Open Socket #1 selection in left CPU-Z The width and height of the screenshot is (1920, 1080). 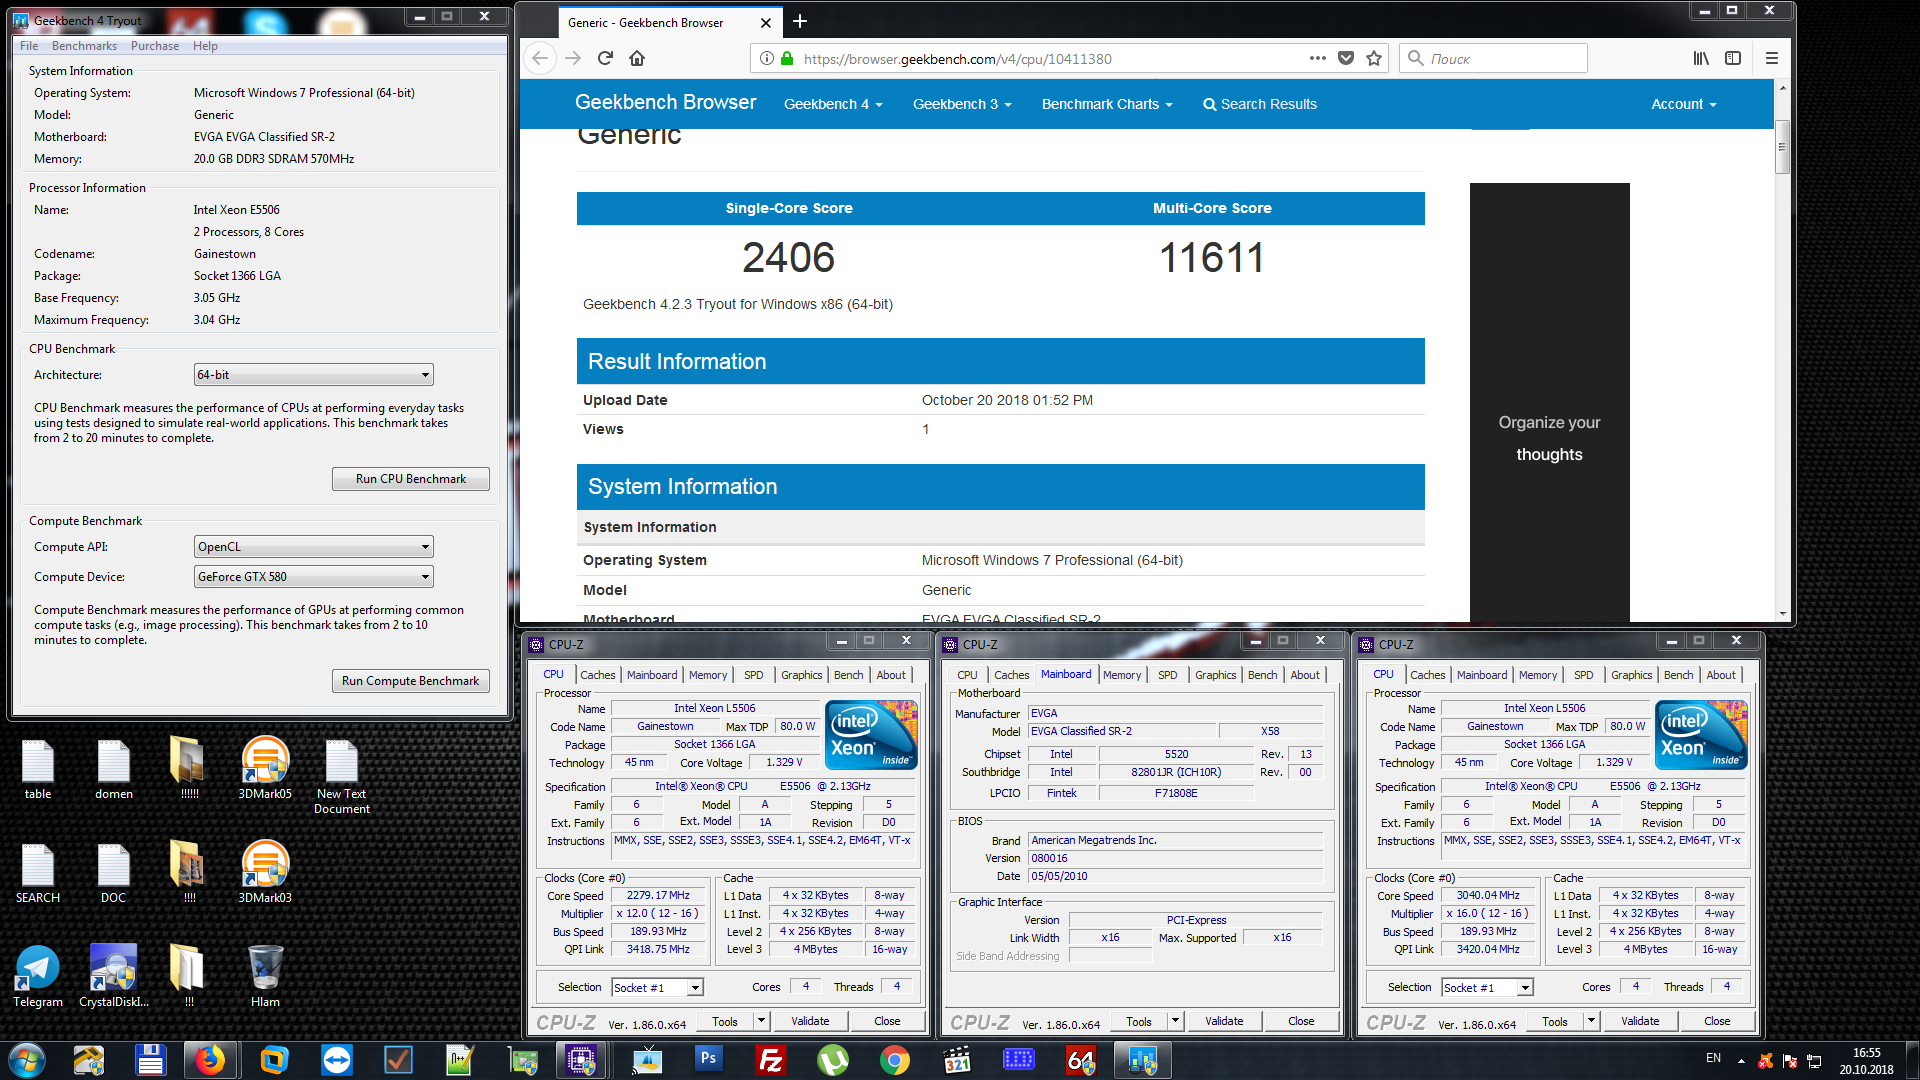tap(657, 988)
